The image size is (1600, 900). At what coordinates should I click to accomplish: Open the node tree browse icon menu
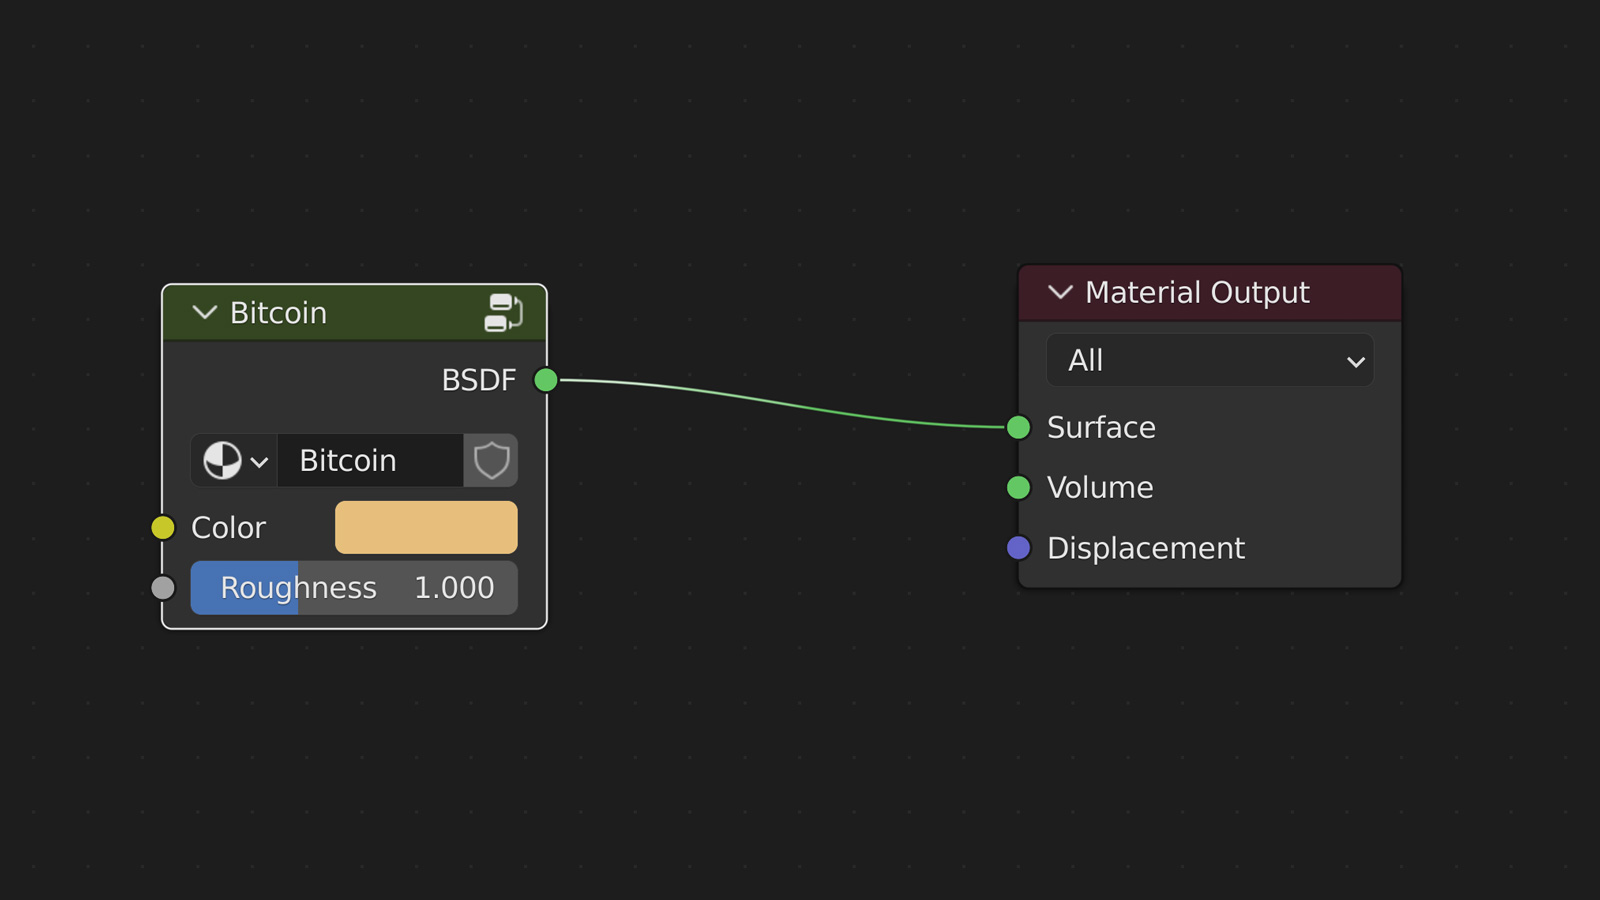tap(234, 461)
